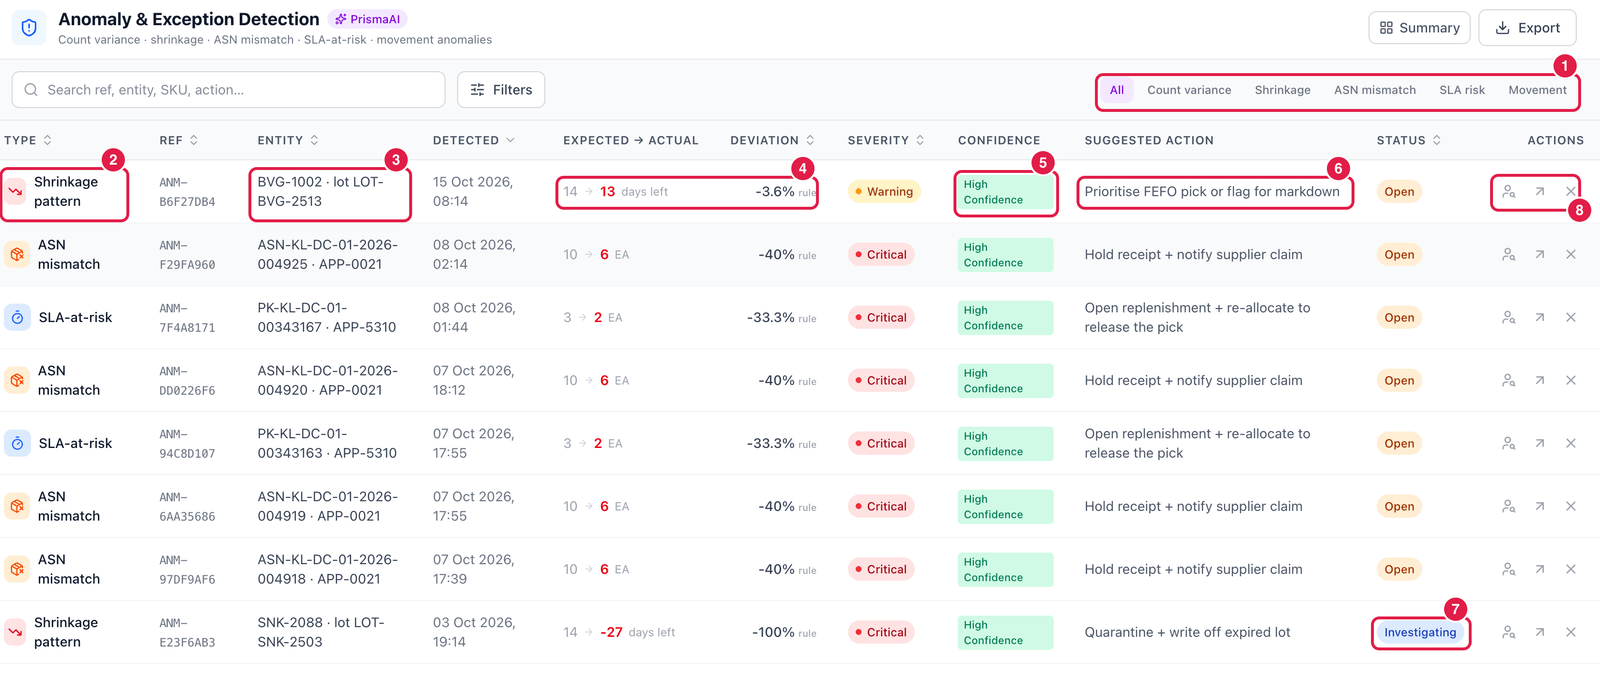Open the Filters panel
The image size is (1600, 678).
tap(501, 90)
